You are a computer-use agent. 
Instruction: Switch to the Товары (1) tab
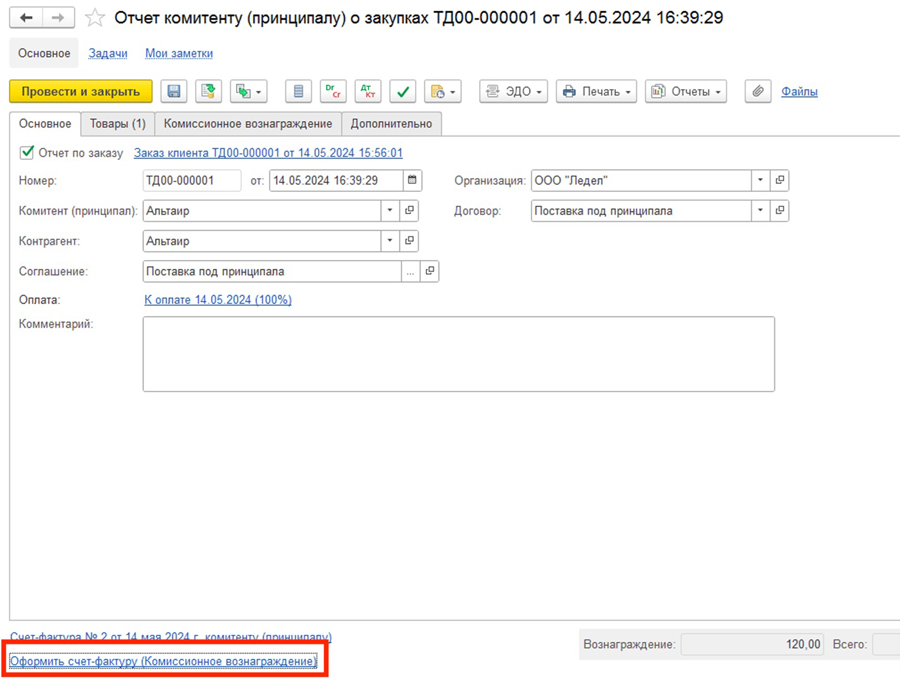pos(117,124)
